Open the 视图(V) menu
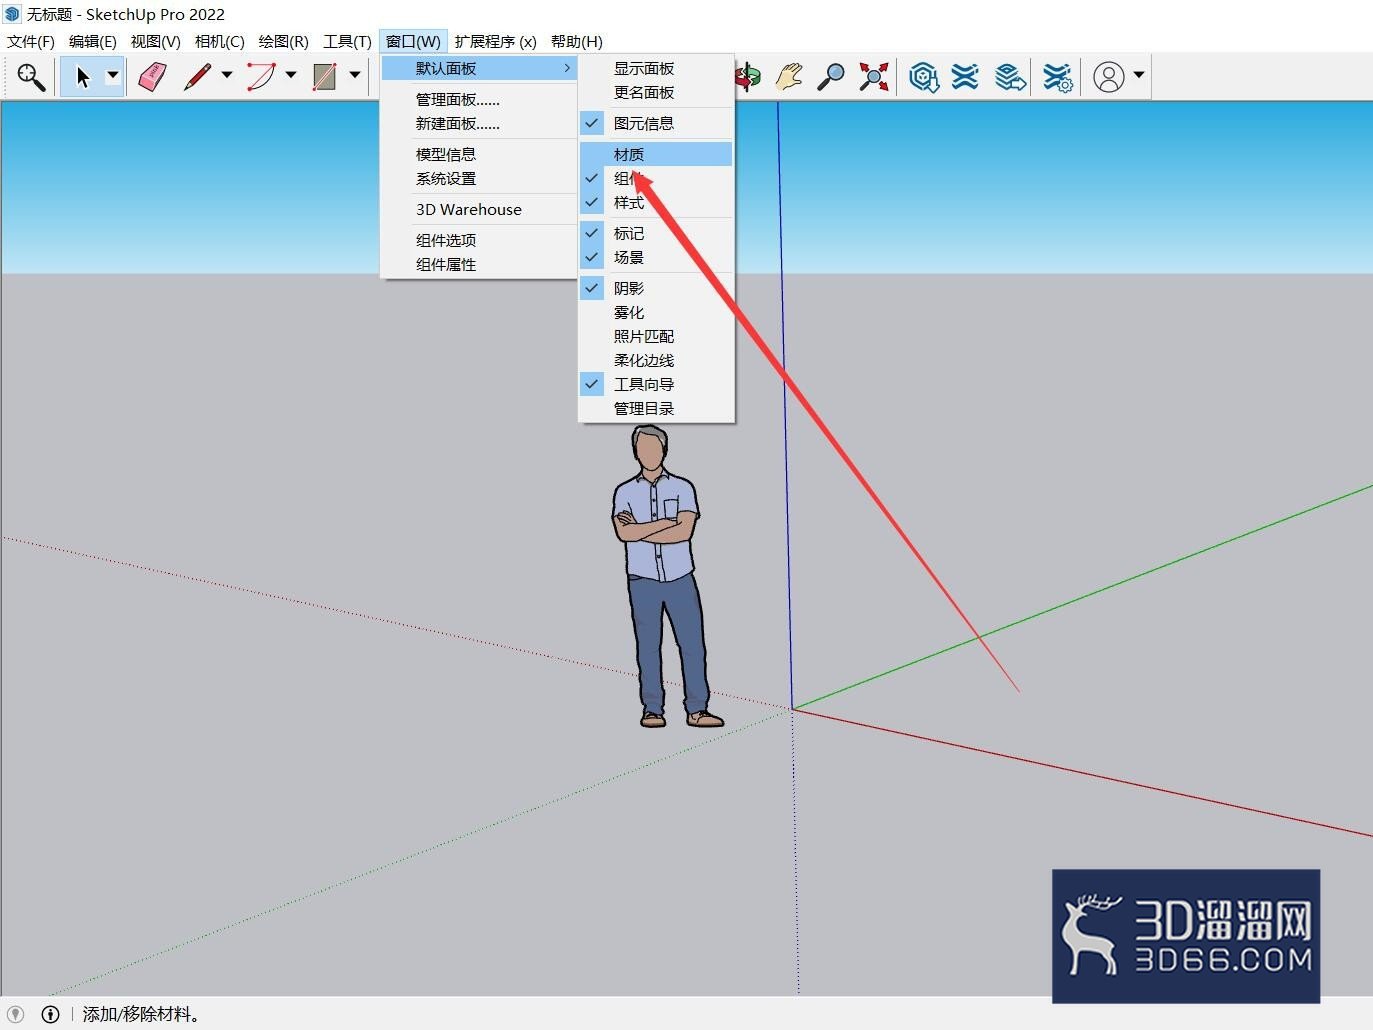Image resolution: width=1373 pixels, height=1030 pixels. point(155,41)
